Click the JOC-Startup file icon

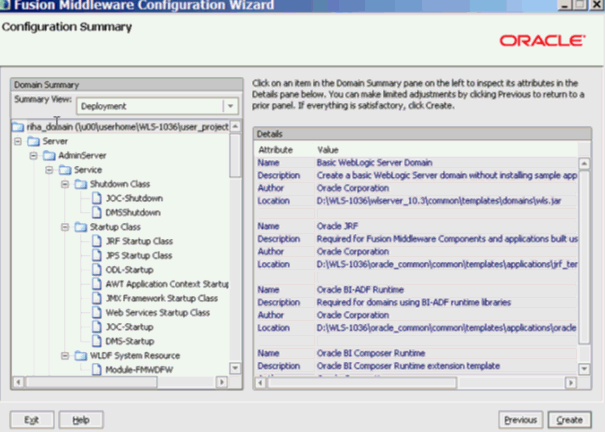pyautogui.click(x=97, y=327)
